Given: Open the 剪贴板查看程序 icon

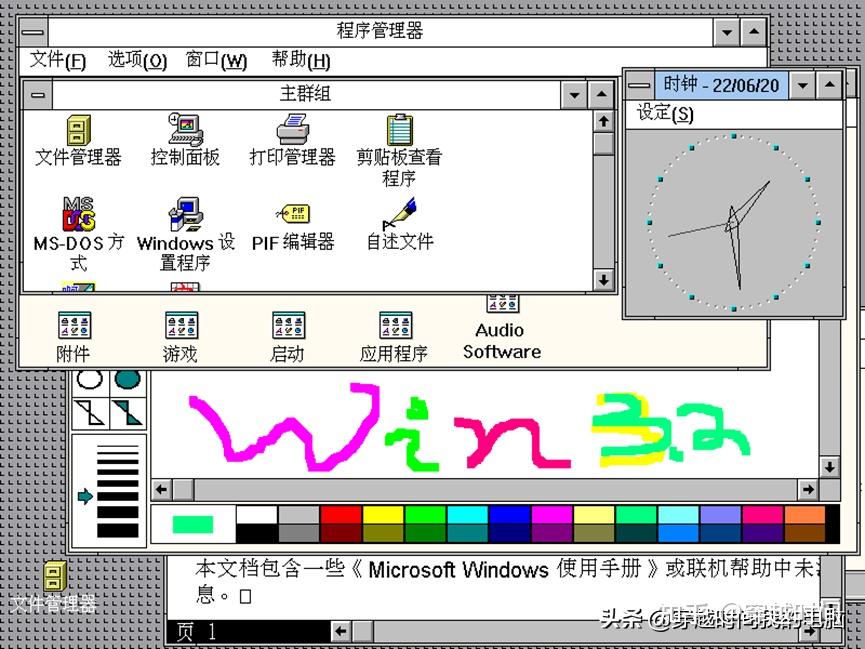Looking at the screenshot, I should click(x=398, y=130).
